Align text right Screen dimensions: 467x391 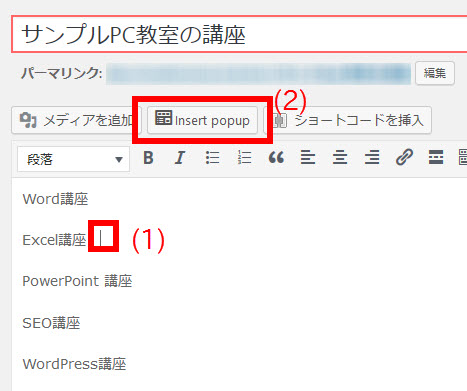[x=372, y=158]
